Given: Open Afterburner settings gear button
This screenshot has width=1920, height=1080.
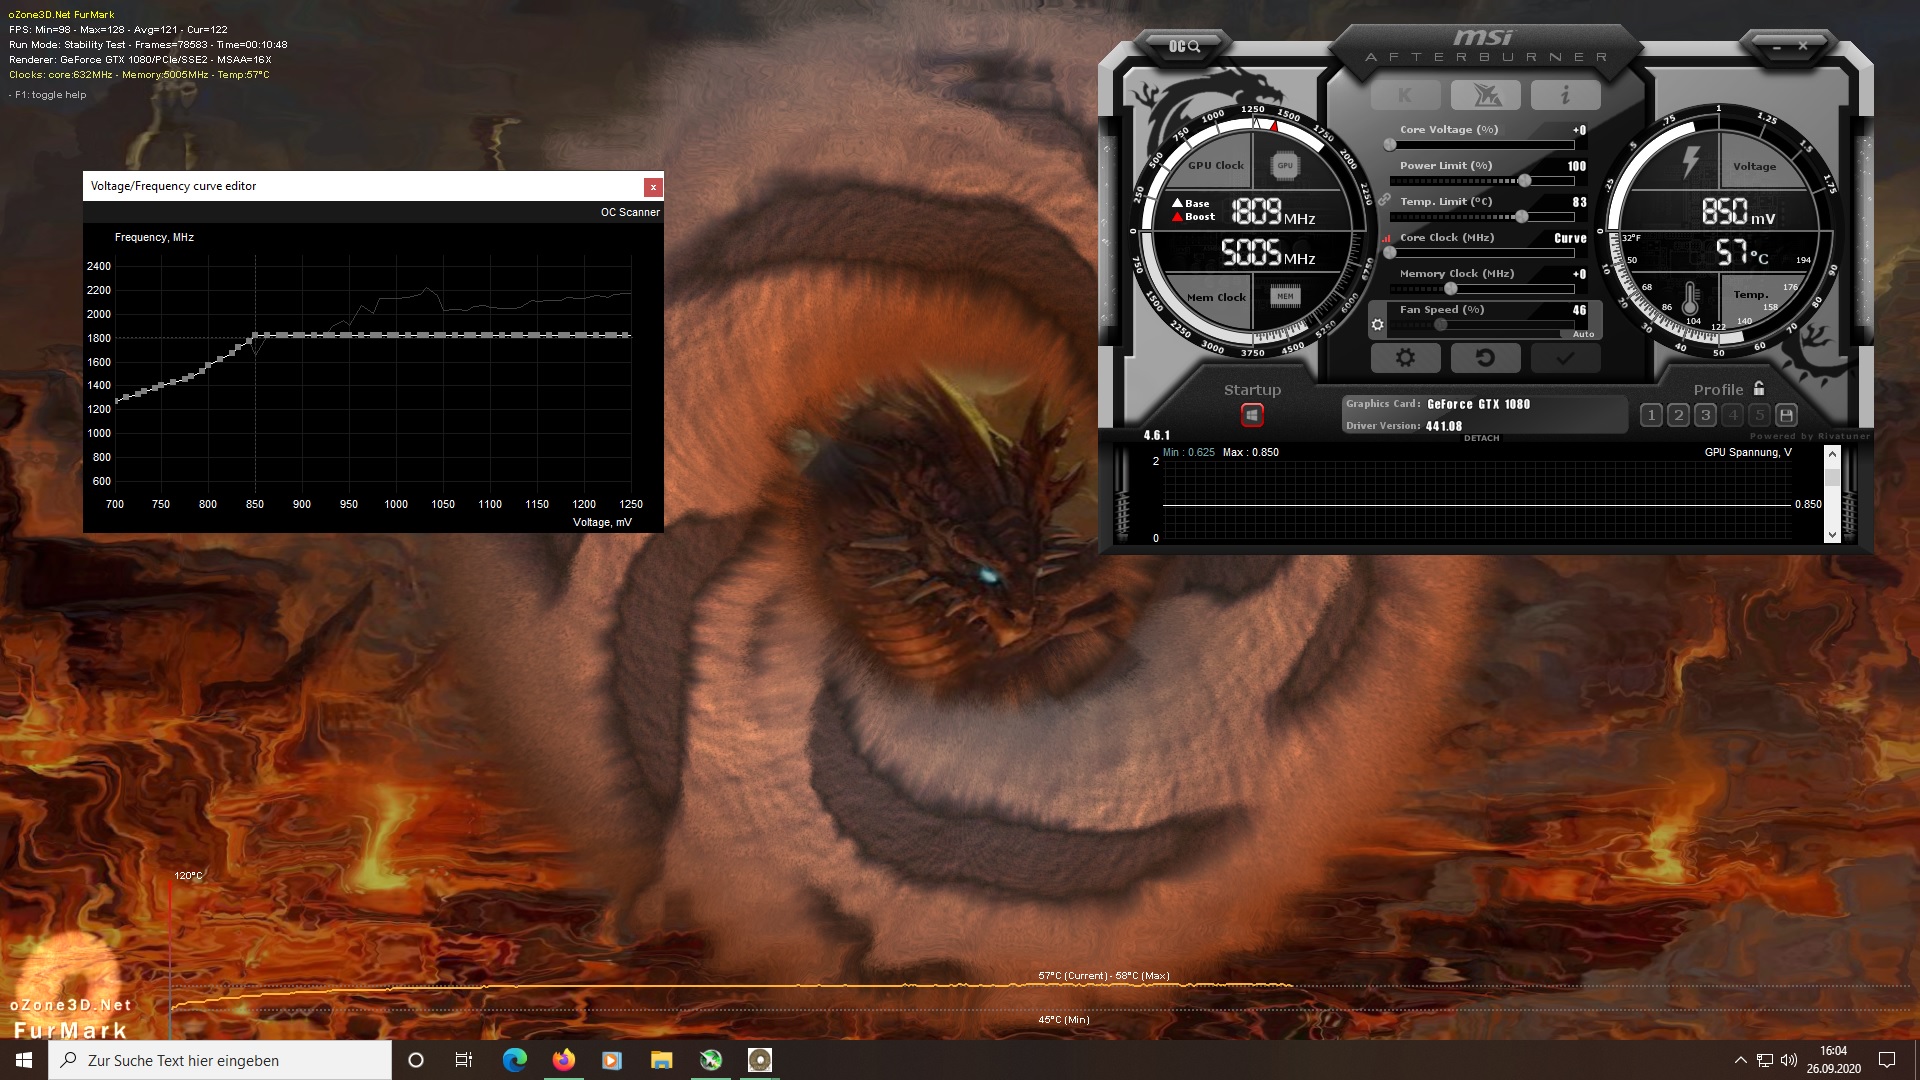Looking at the screenshot, I should [1405, 358].
